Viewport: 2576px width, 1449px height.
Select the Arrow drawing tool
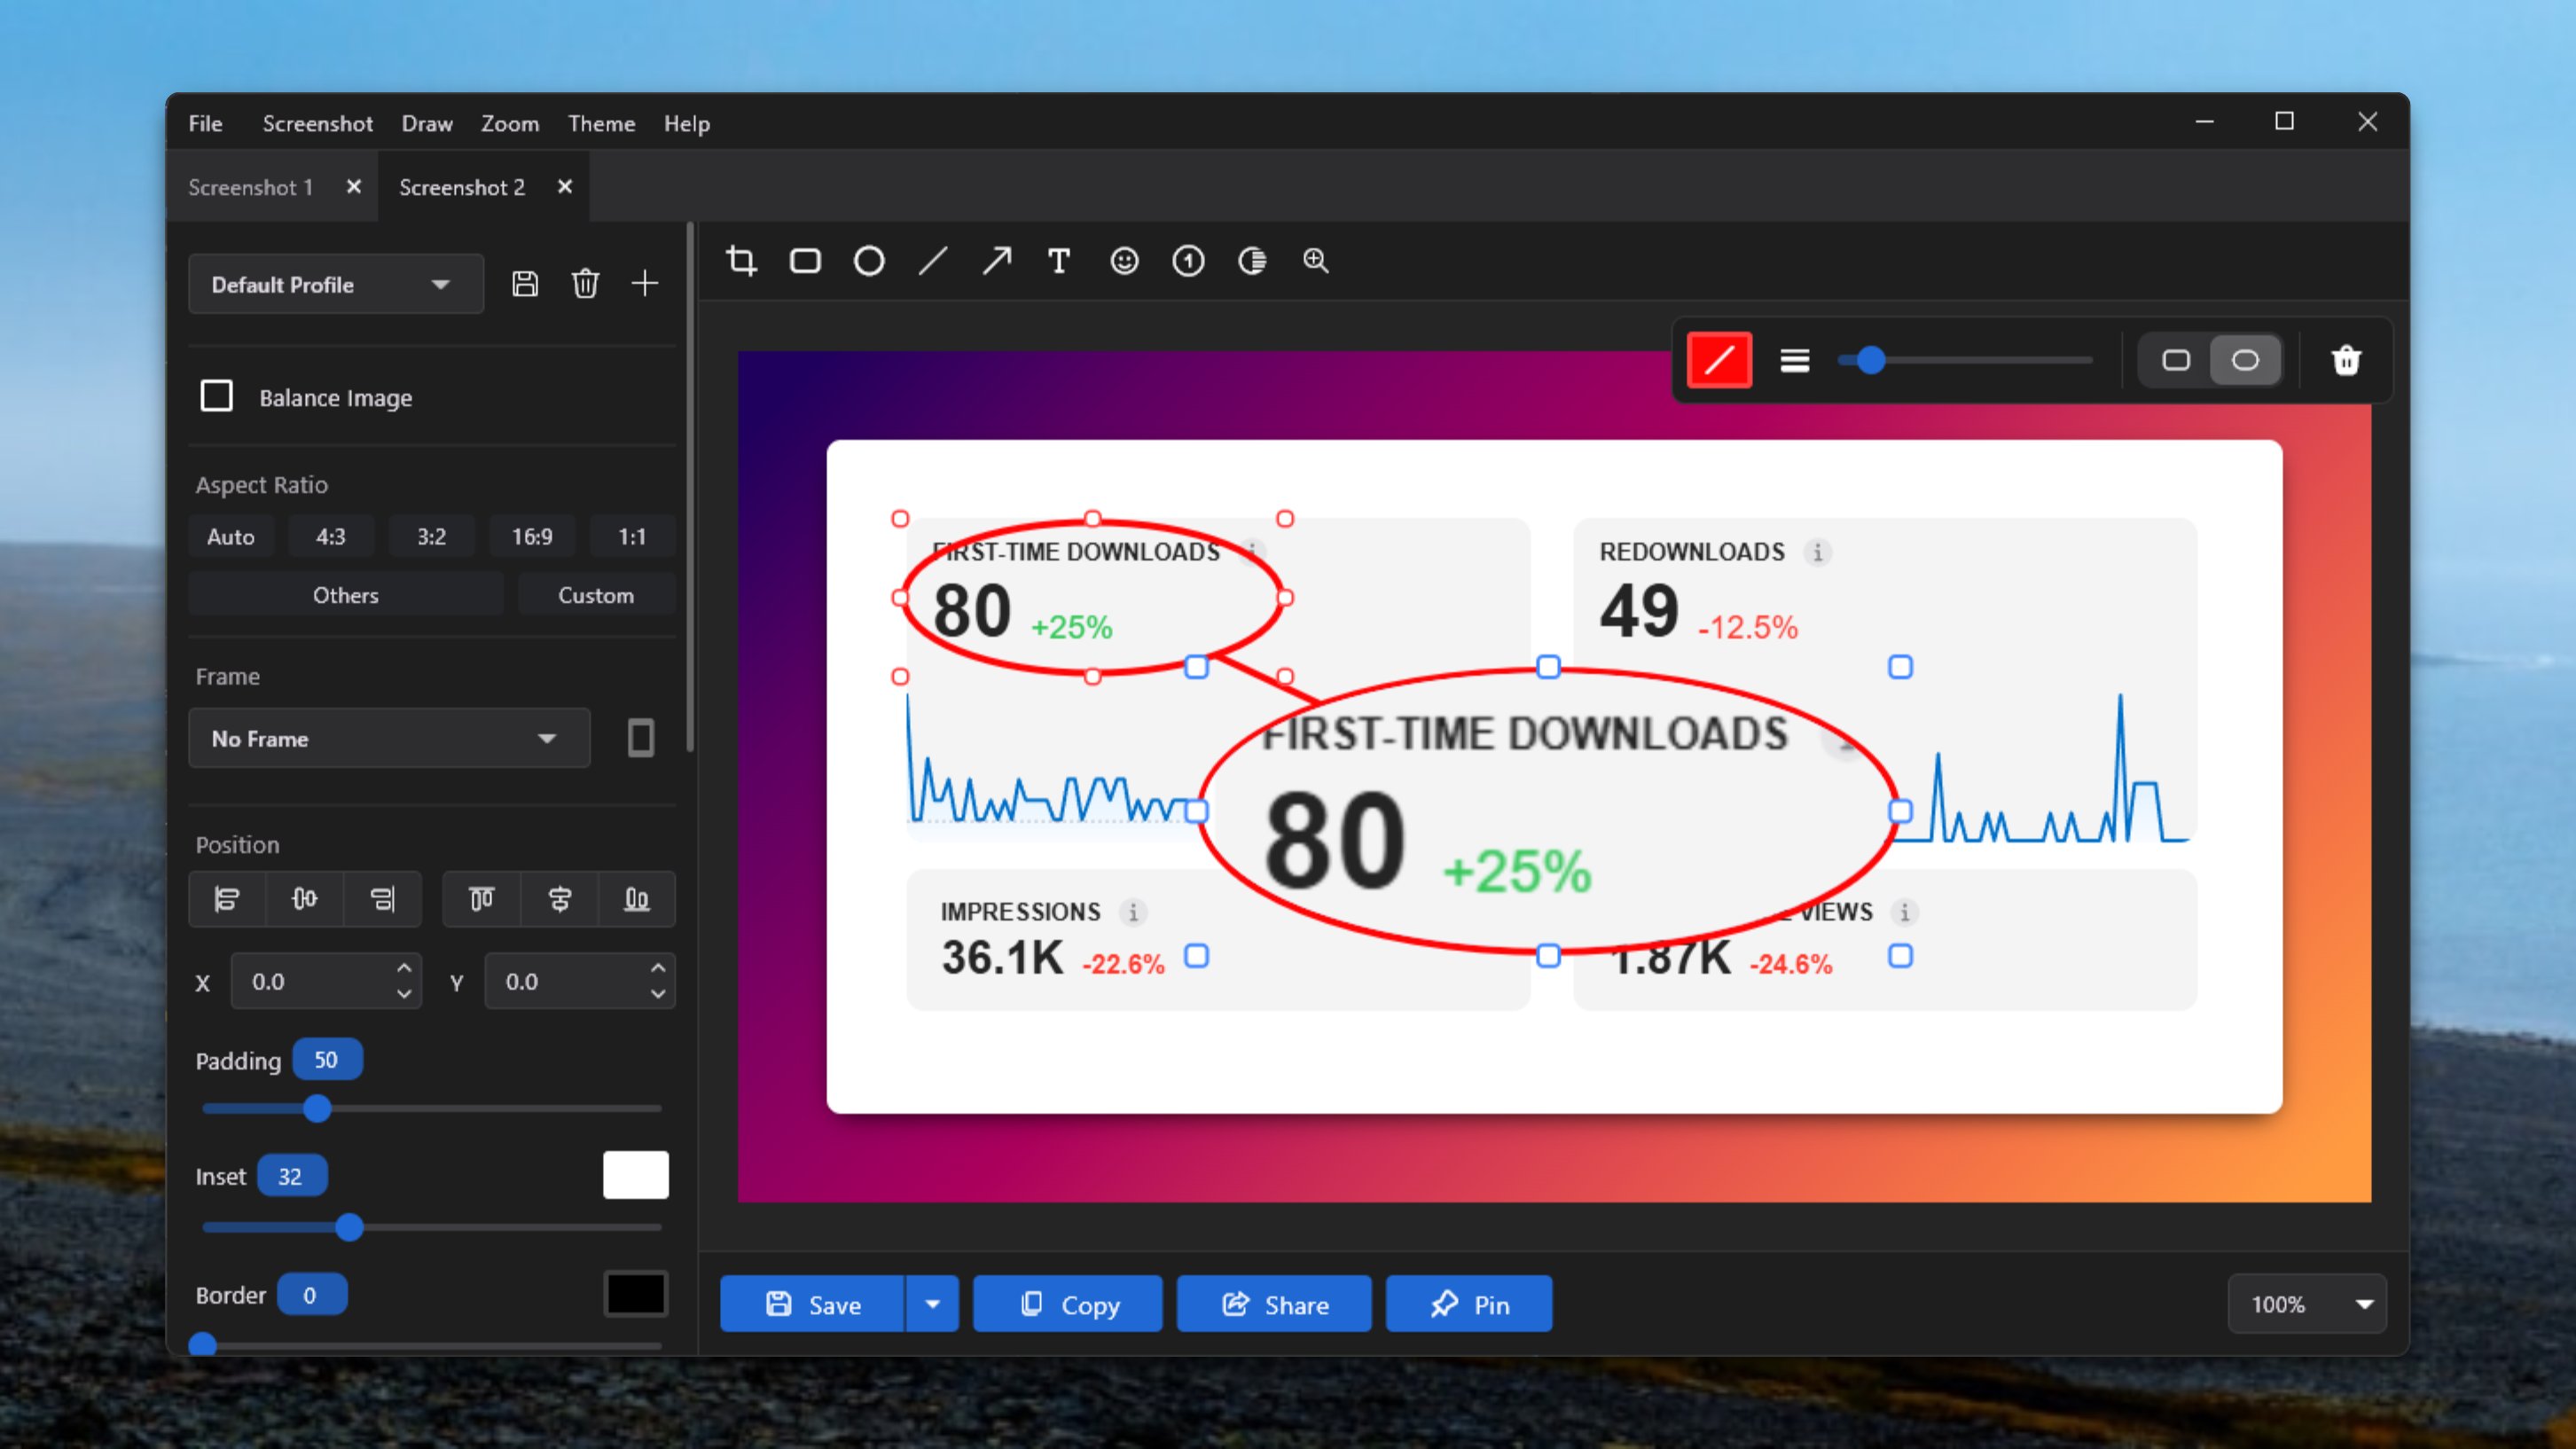pos(996,261)
